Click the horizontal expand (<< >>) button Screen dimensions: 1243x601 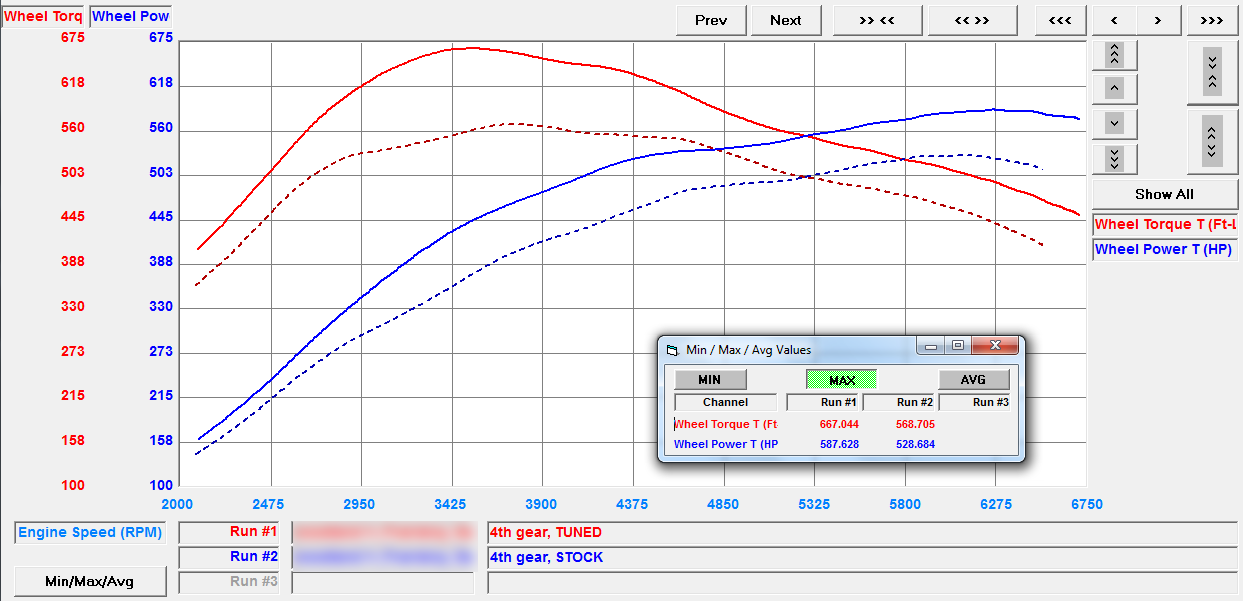coord(972,20)
